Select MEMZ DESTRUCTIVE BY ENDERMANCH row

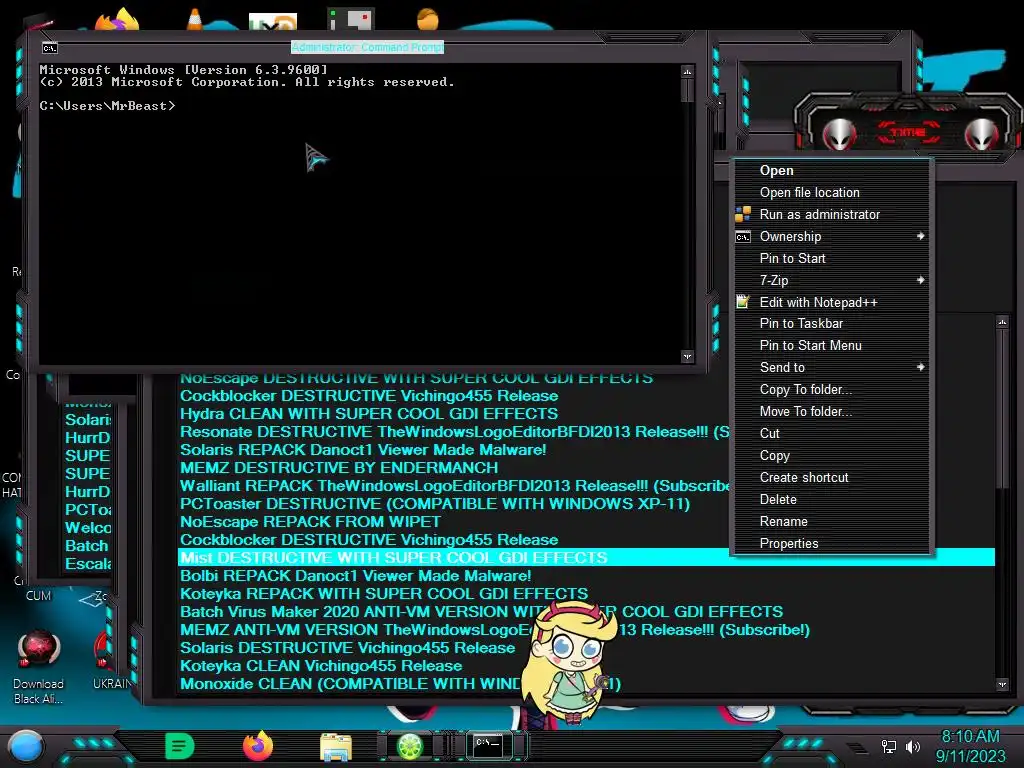[339, 468]
